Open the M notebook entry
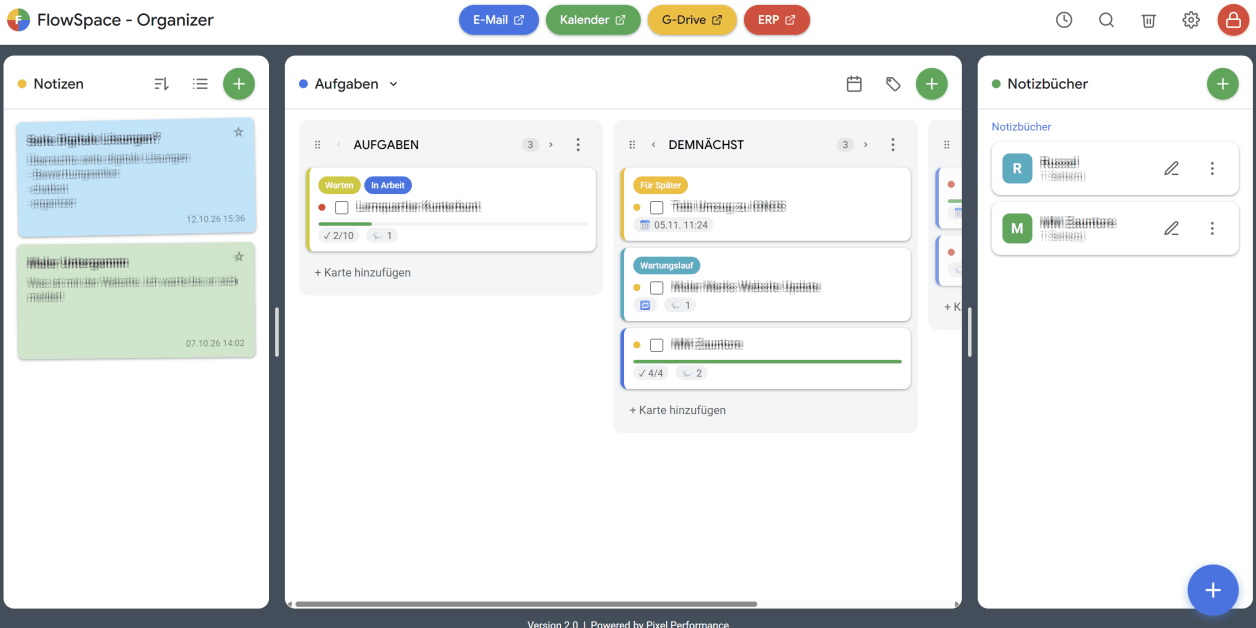Screen dimensions: 1256x628 [1115, 228]
